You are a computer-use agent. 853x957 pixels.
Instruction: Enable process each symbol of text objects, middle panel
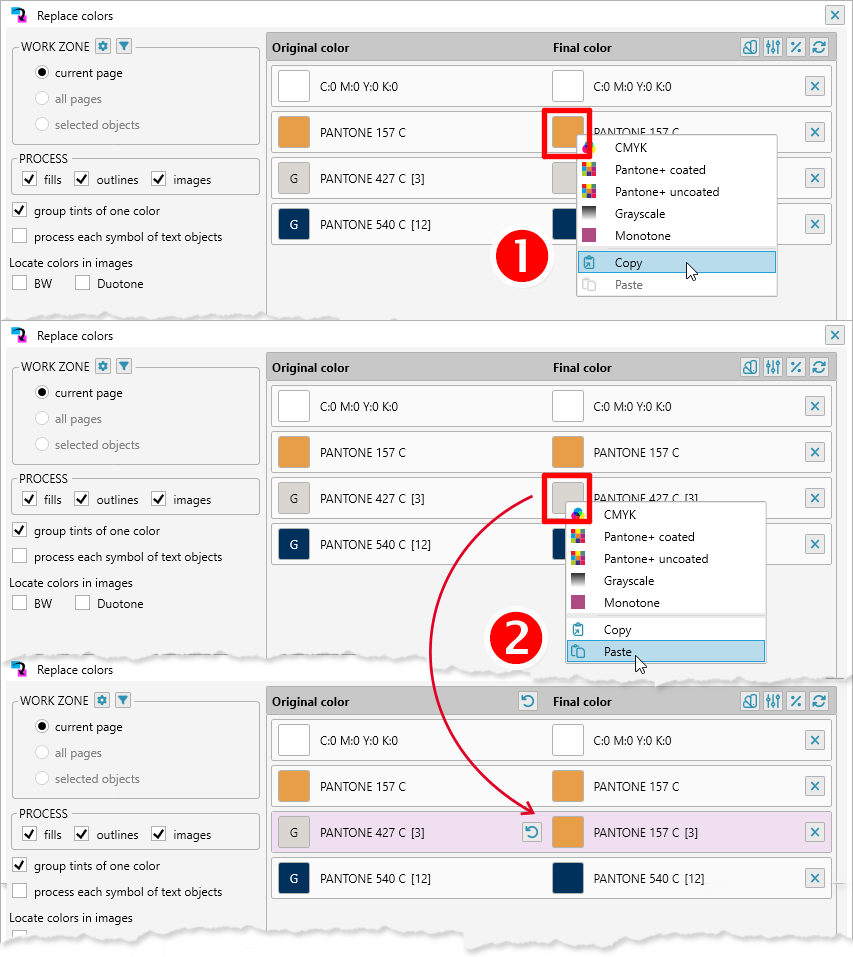coord(20,556)
